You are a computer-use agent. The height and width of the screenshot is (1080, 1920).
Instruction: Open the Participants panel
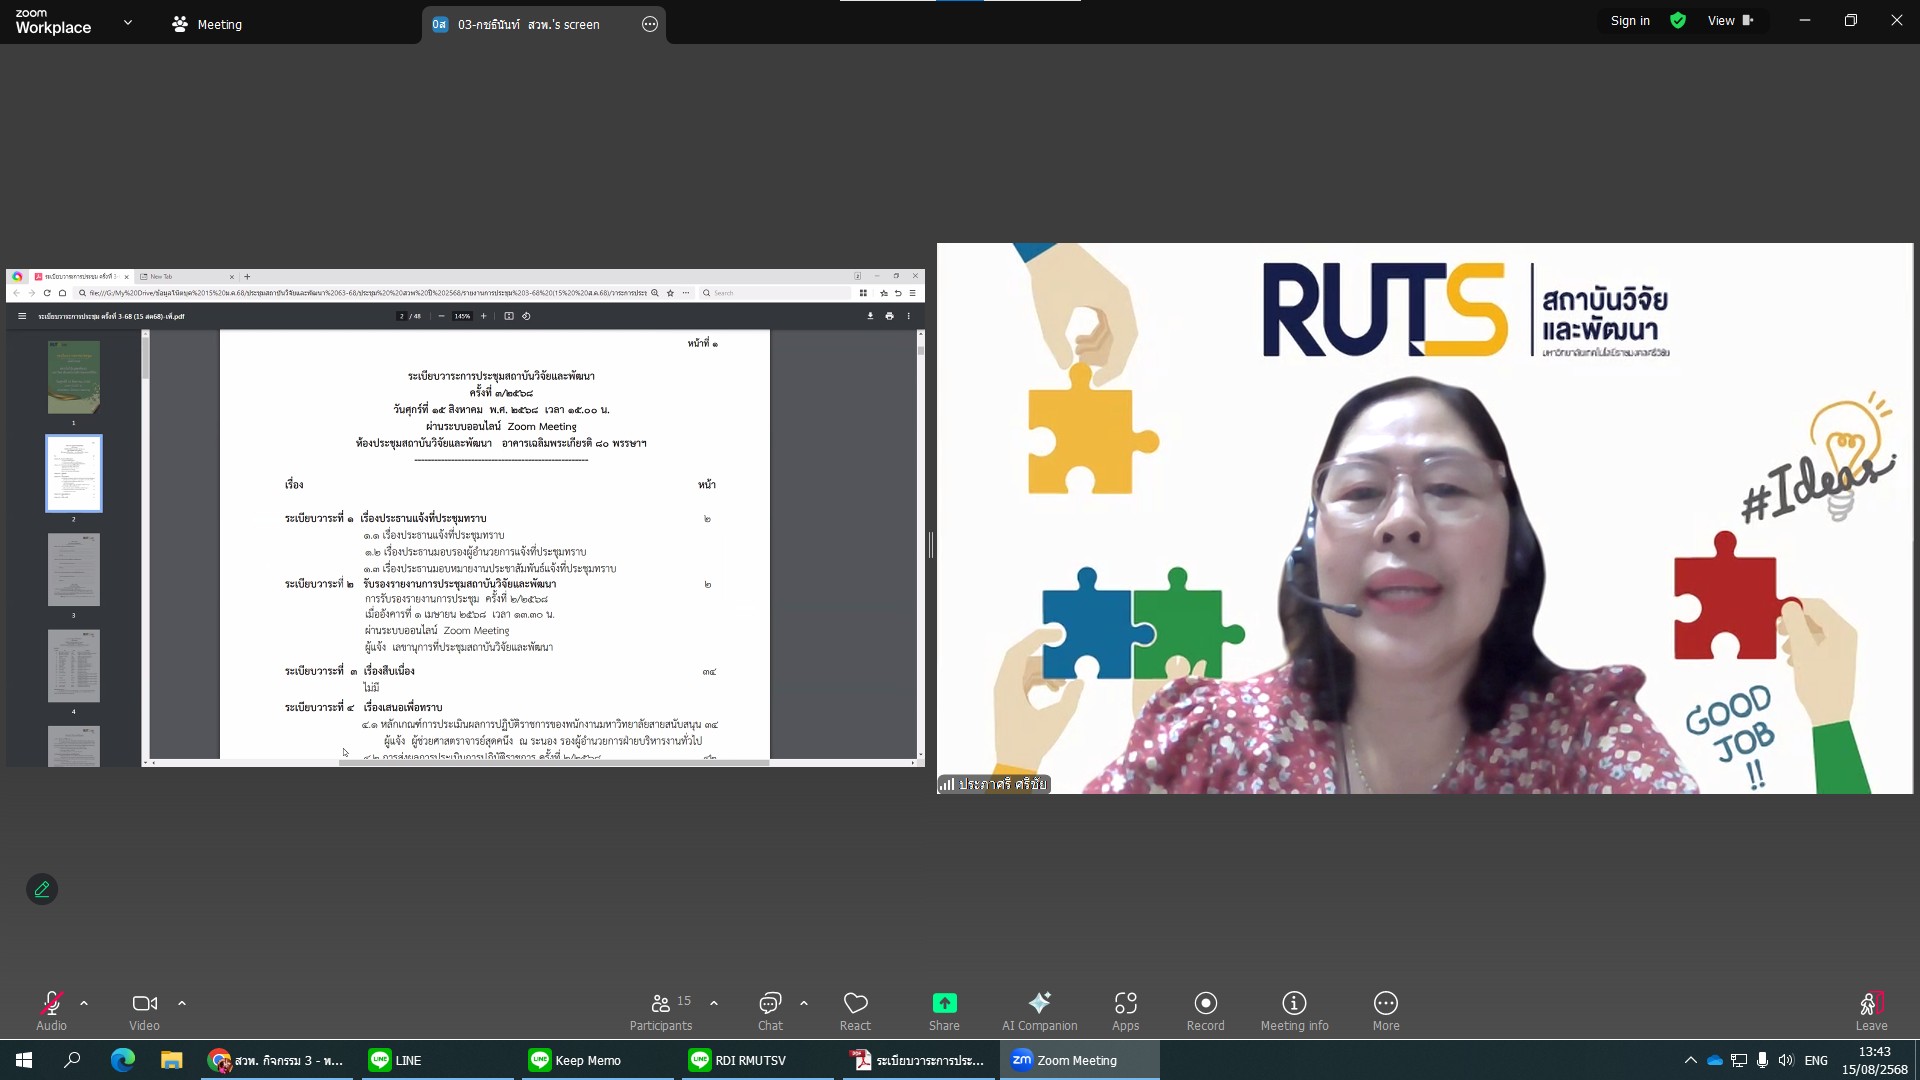pos(661,1010)
